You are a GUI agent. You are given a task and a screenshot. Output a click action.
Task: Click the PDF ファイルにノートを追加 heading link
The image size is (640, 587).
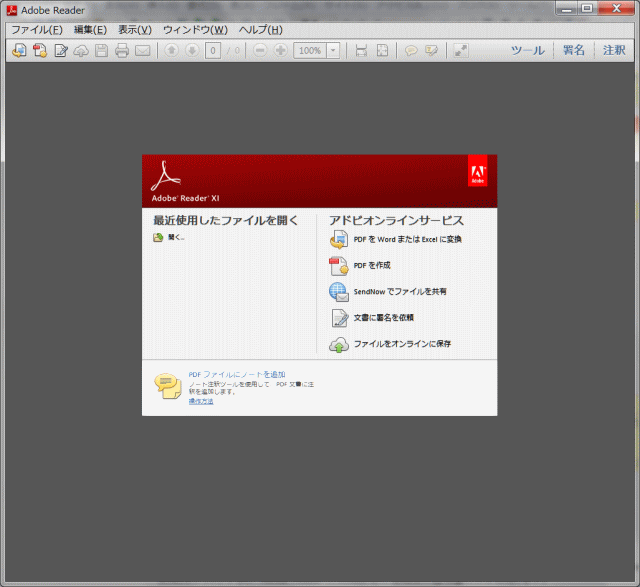pyautogui.click(x=237, y=374)
